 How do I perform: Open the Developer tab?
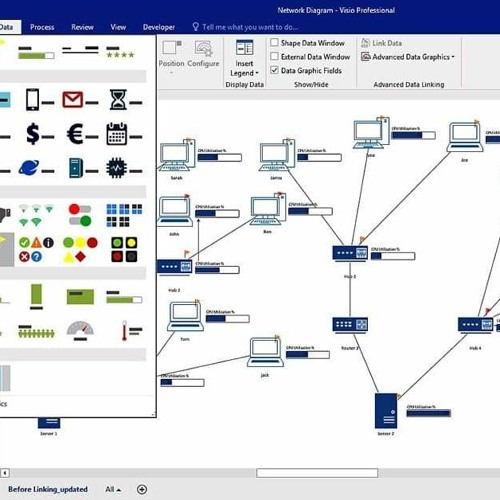(159, 27)
